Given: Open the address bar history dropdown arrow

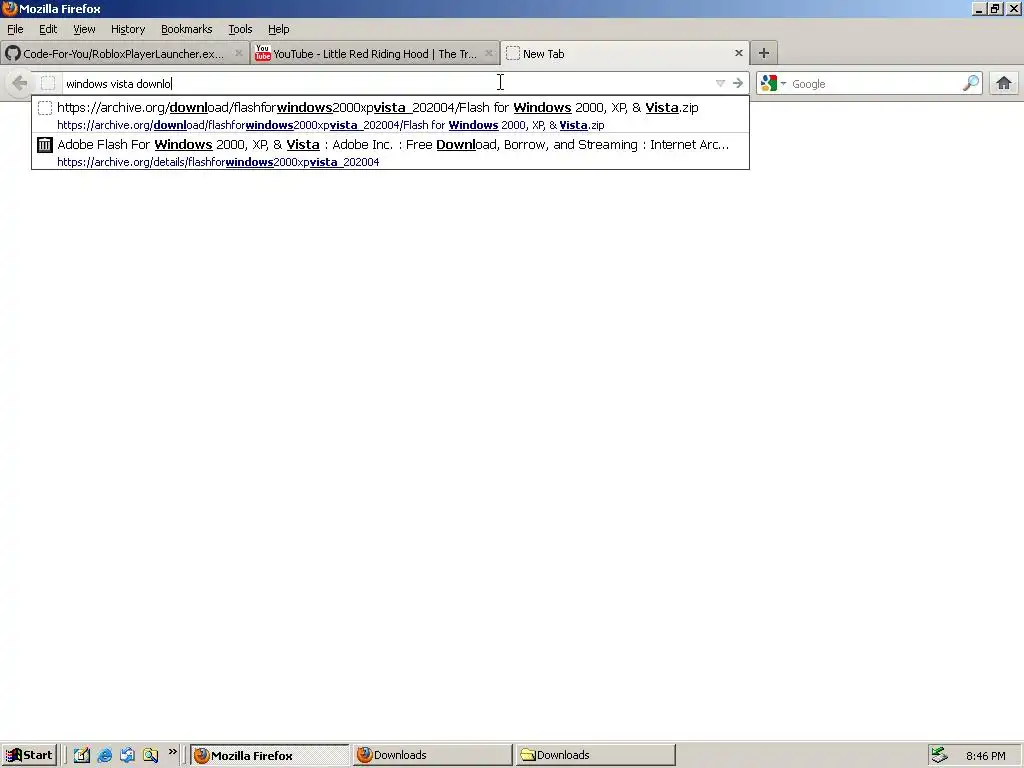Looking at the screenshot, I should pyautogui.click(x=720, y=83).
